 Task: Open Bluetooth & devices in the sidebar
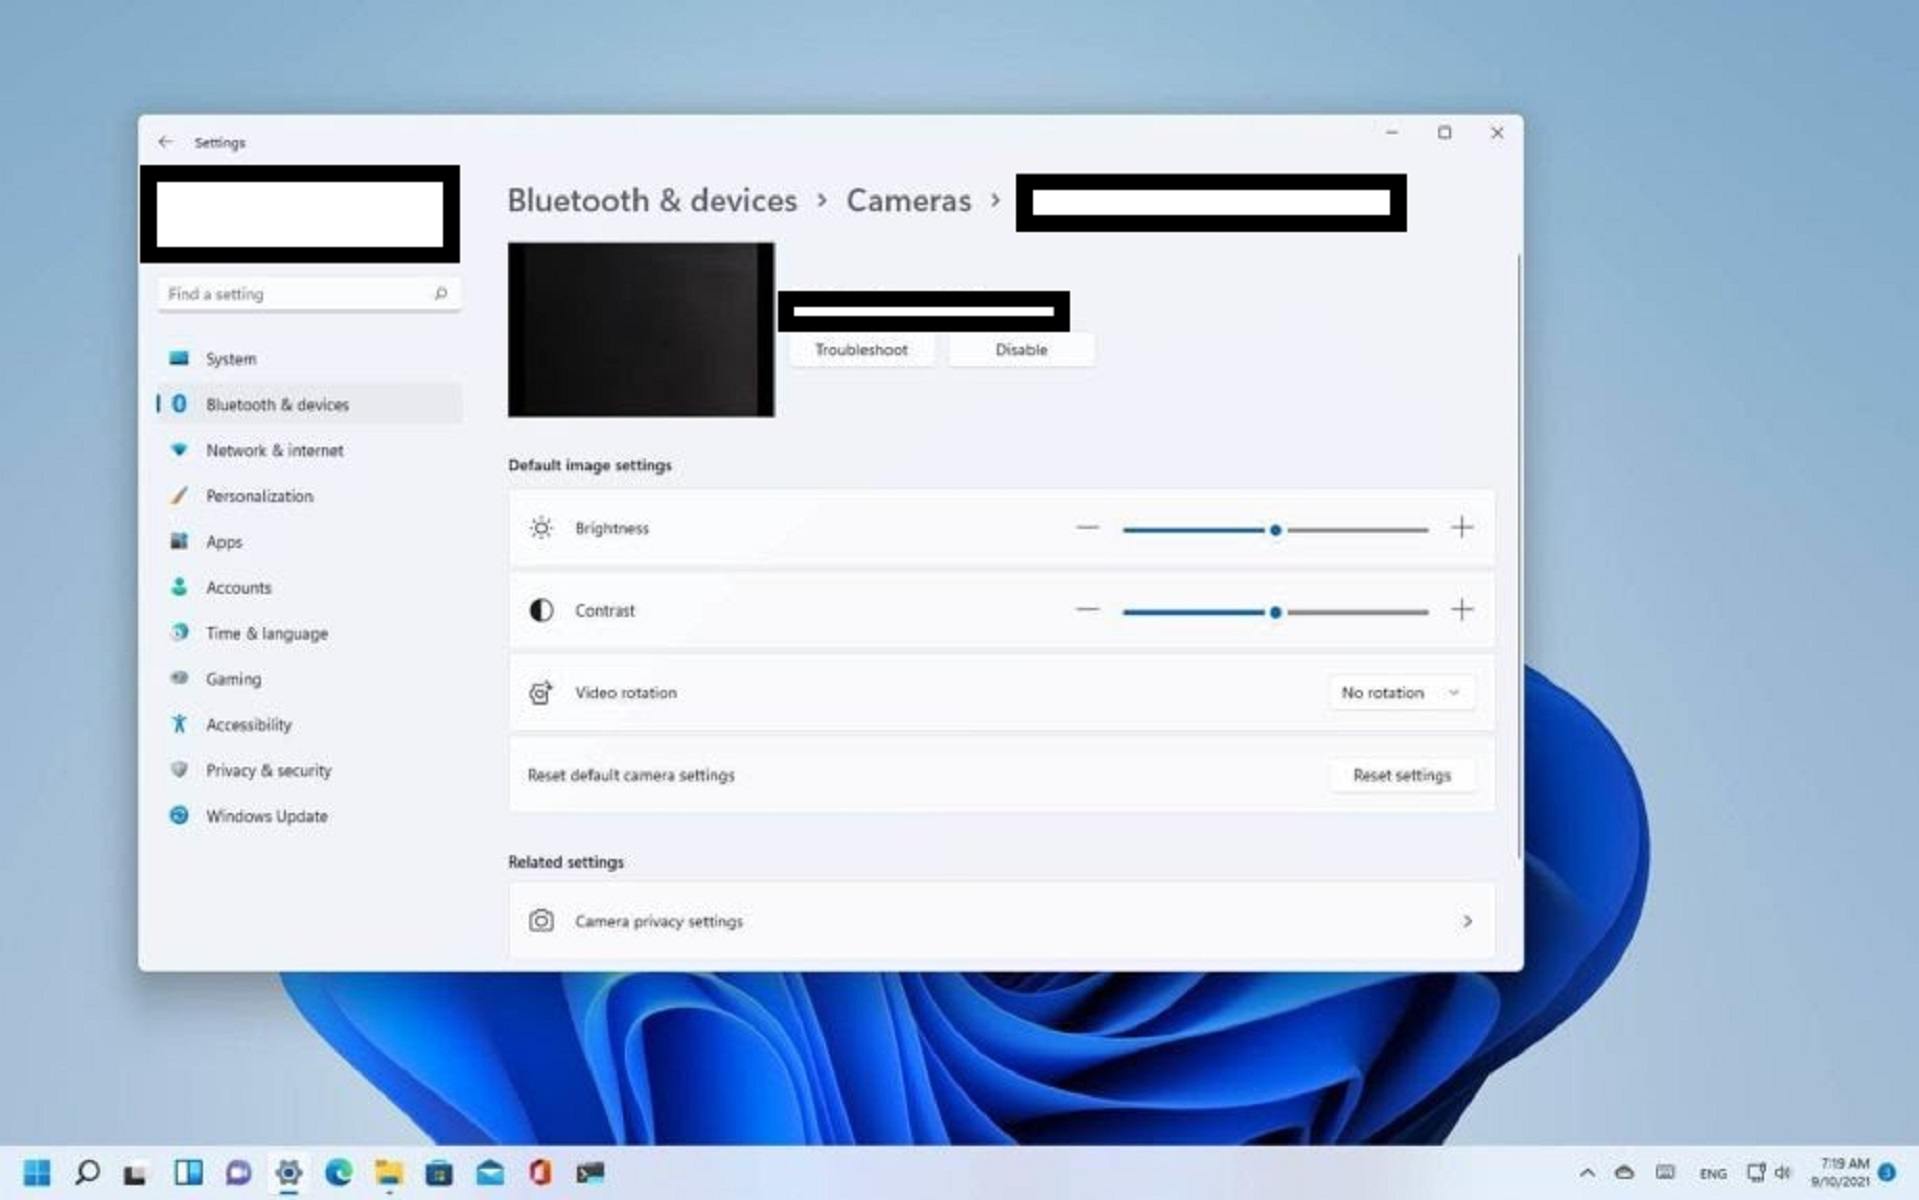tap(277, 404)
